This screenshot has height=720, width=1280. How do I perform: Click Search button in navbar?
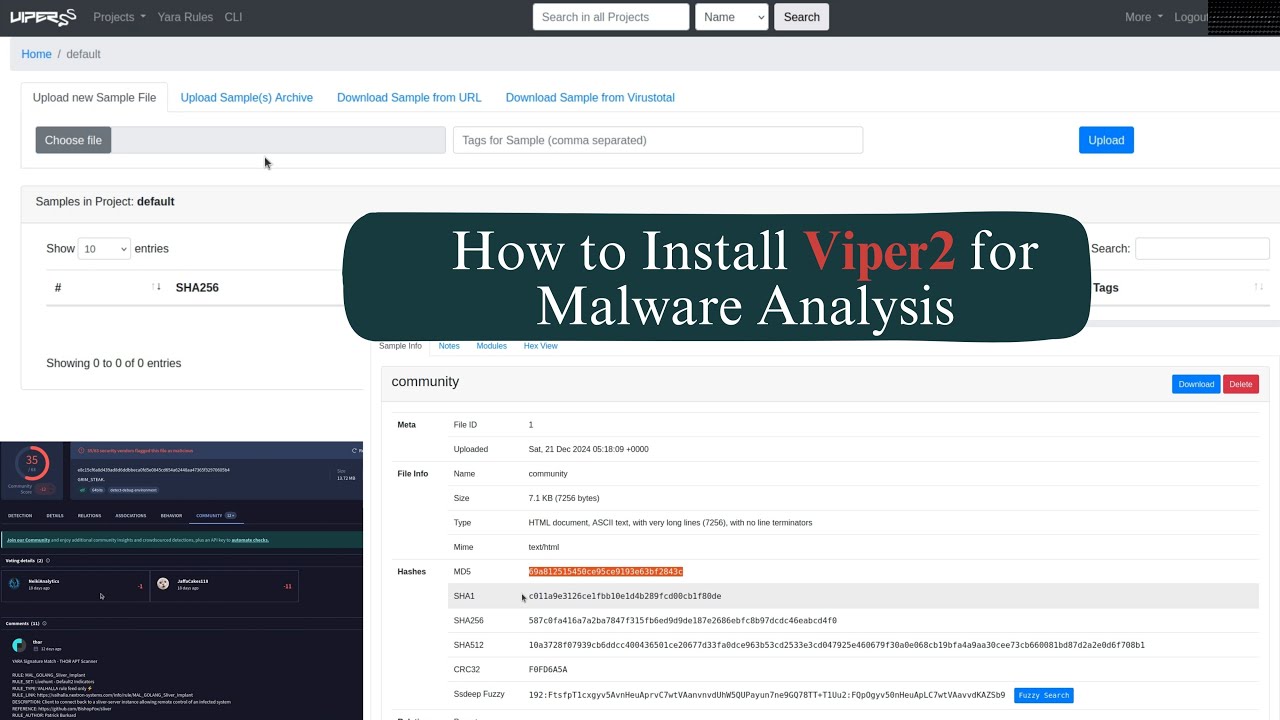[x=801, y=17]
